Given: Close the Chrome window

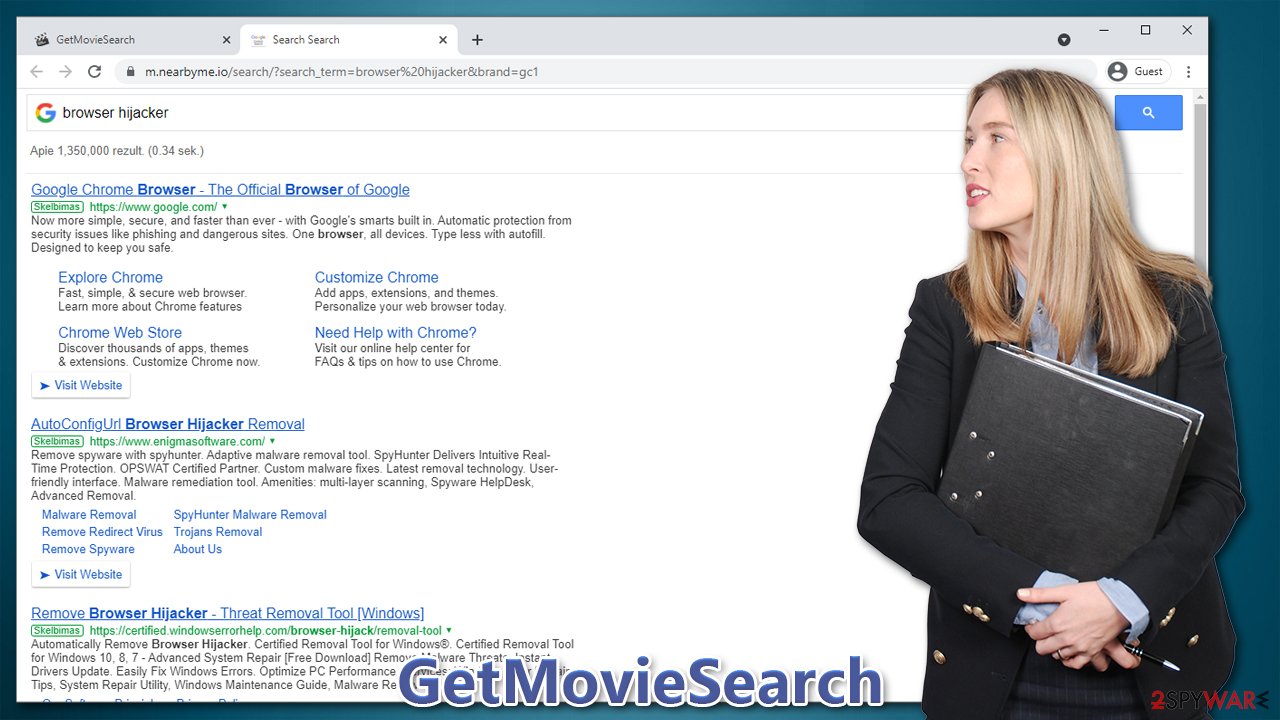Looking at the screenshot, I should (1187, 31).
